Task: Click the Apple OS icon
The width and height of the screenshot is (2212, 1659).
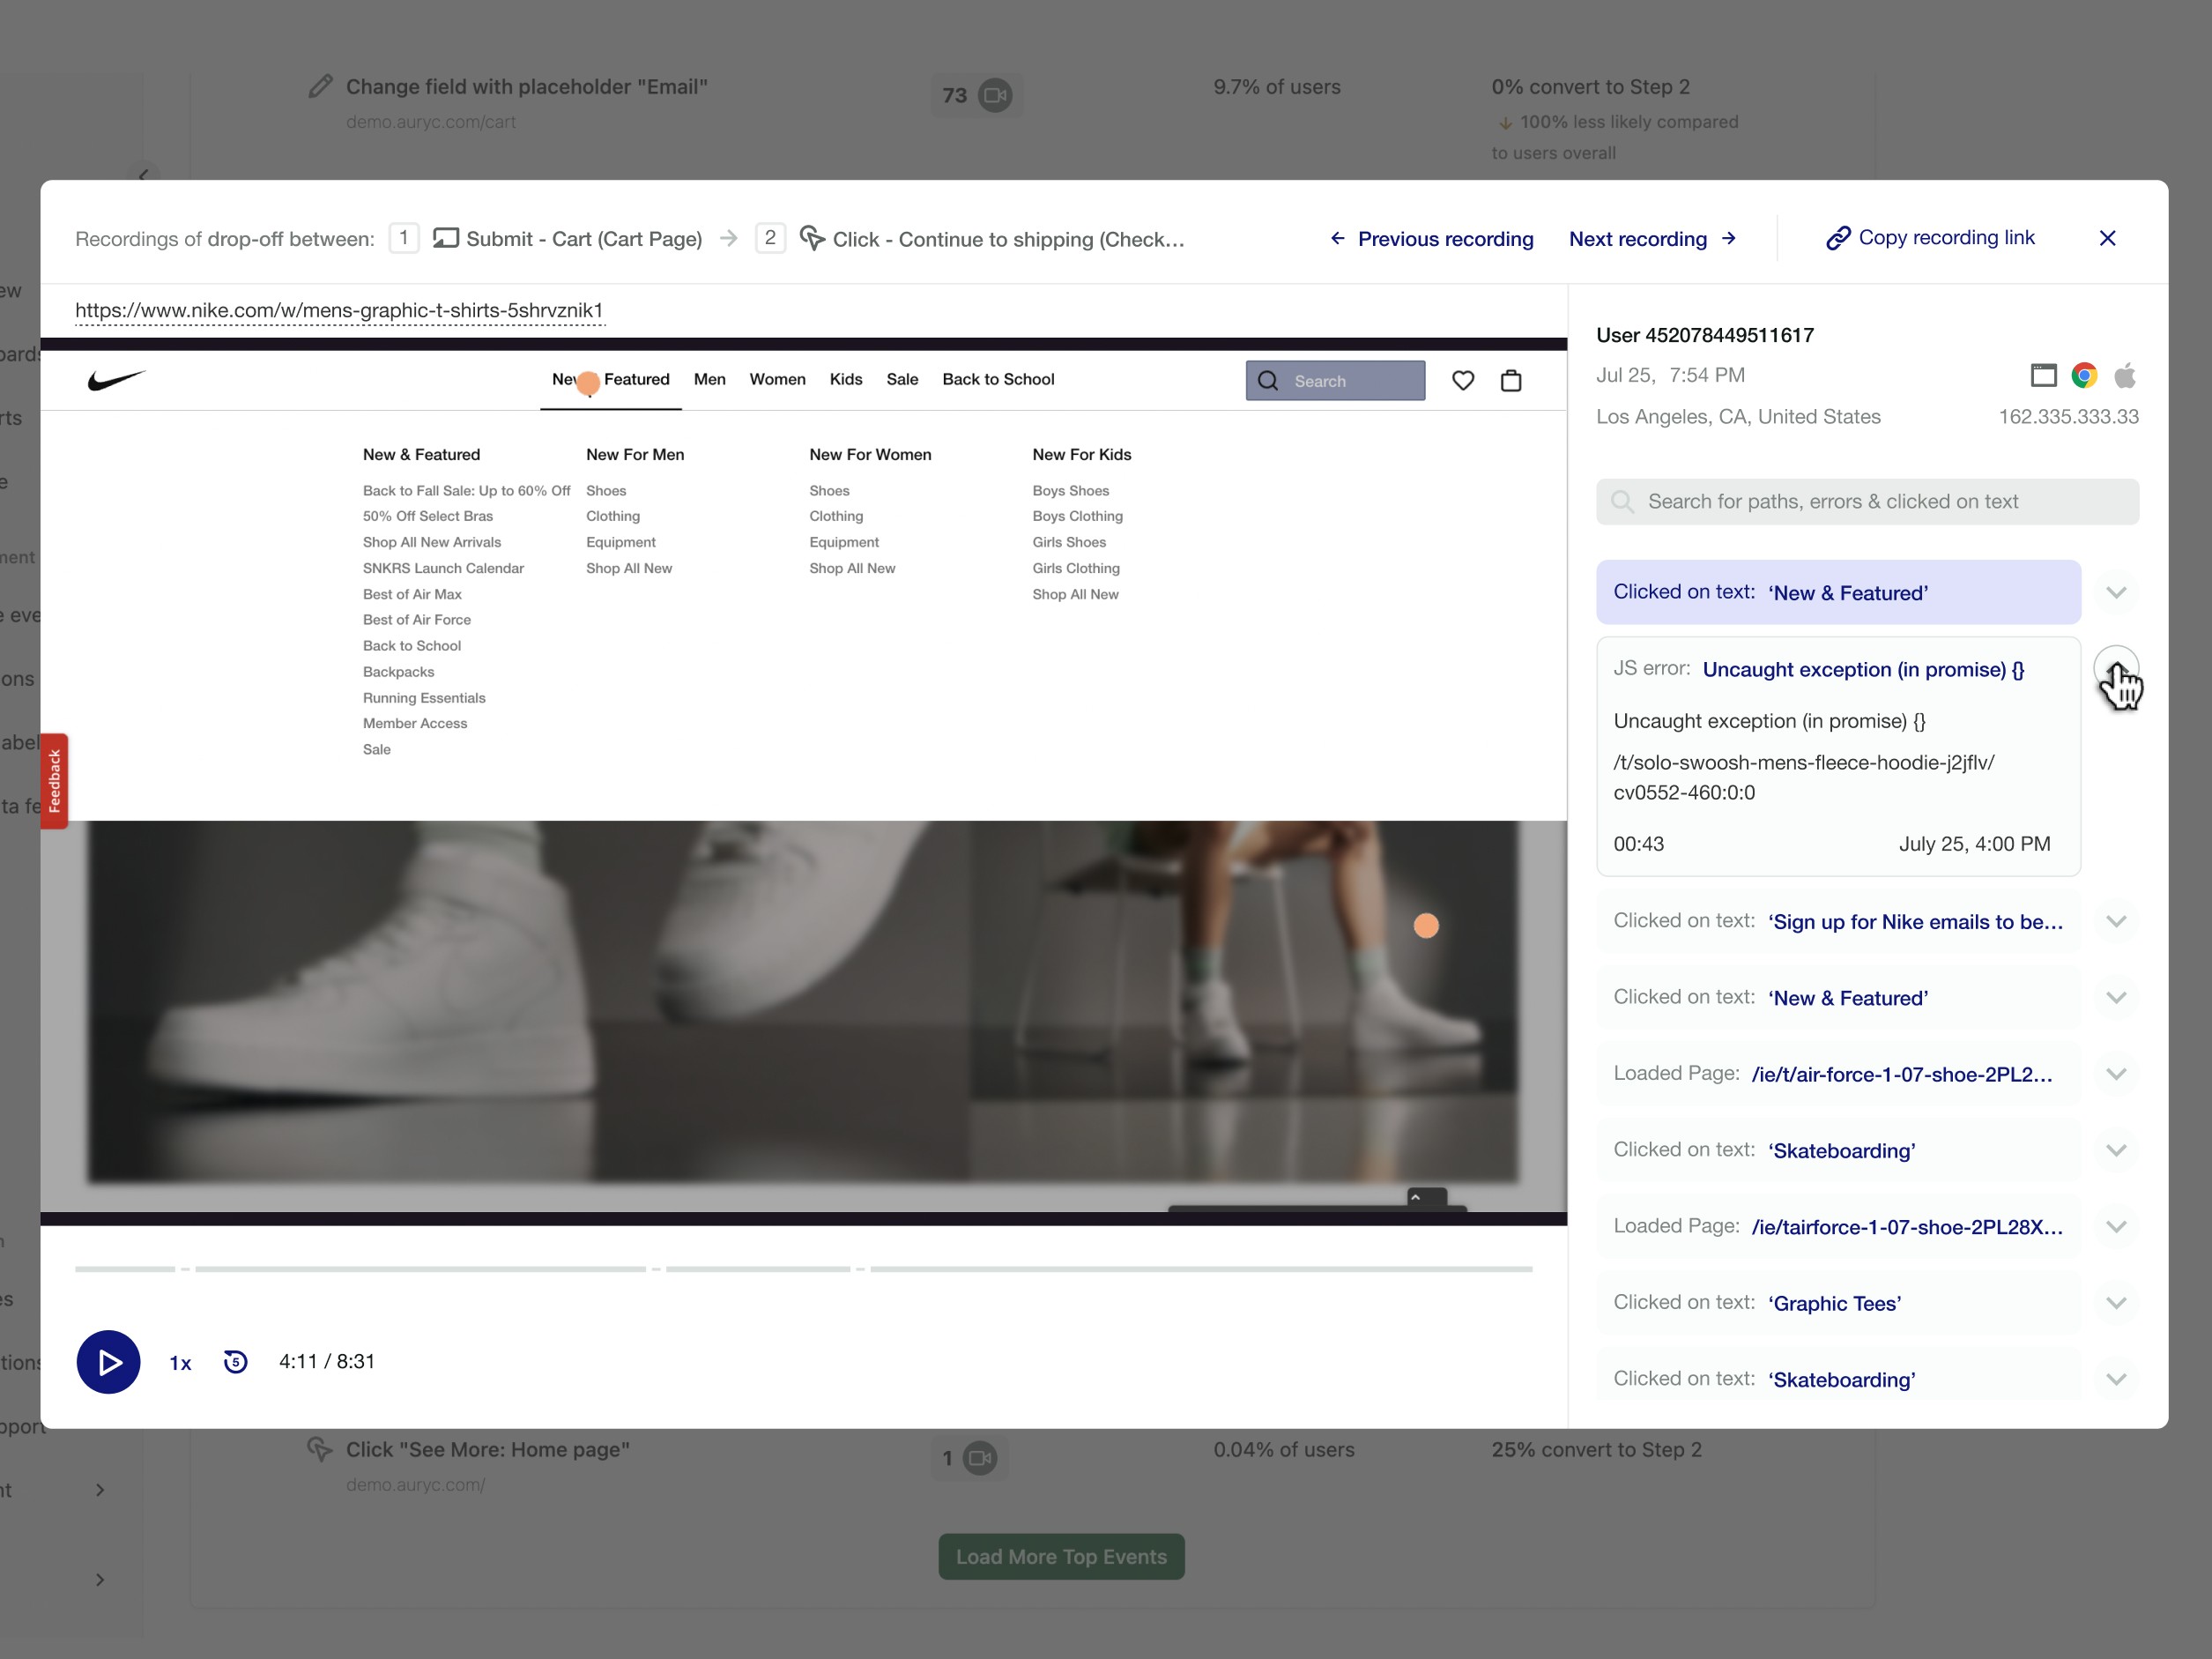Action: 2124,376
